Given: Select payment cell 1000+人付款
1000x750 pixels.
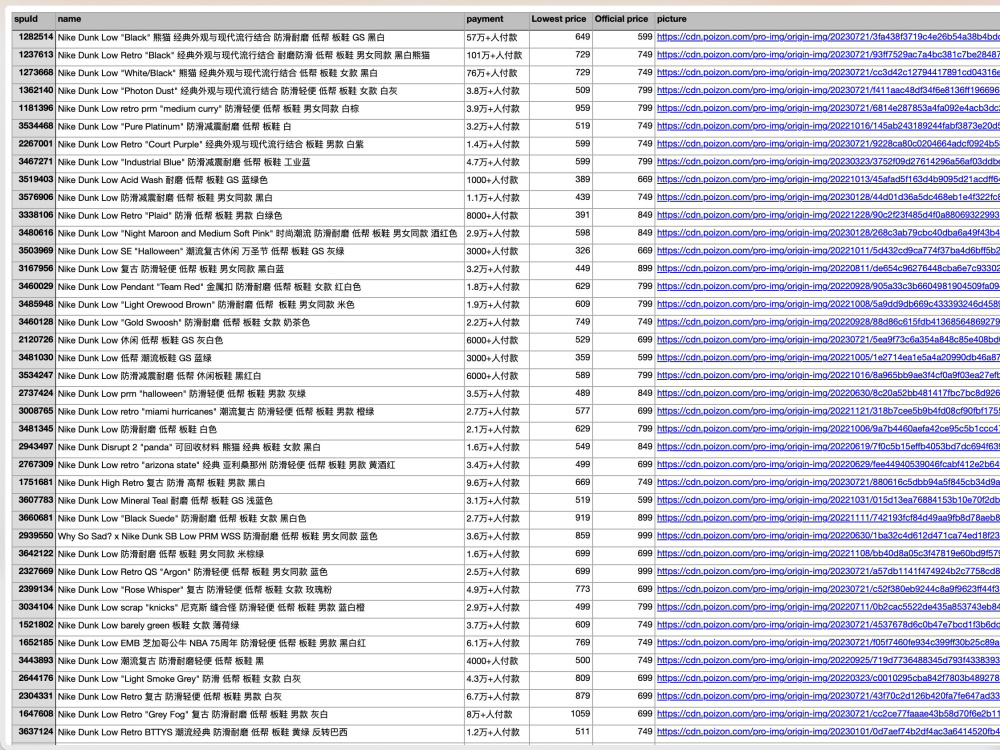Looking at the screenshot, I should pyautogui.click(x=497, y=180).
